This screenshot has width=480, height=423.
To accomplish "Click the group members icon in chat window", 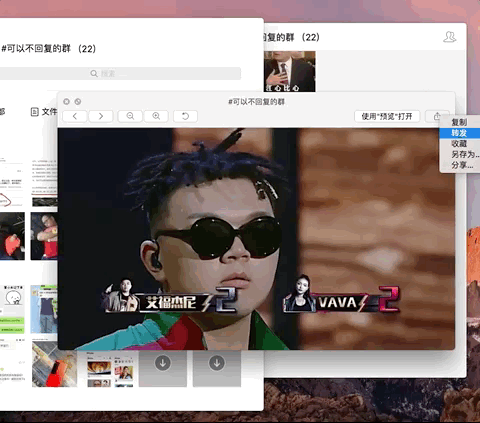I will pyautogui.click(x=450, y=37).
